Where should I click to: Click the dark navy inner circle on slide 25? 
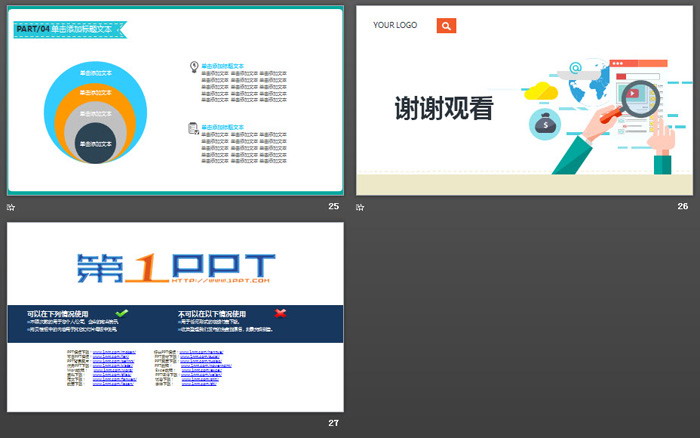tap(96, 143)
